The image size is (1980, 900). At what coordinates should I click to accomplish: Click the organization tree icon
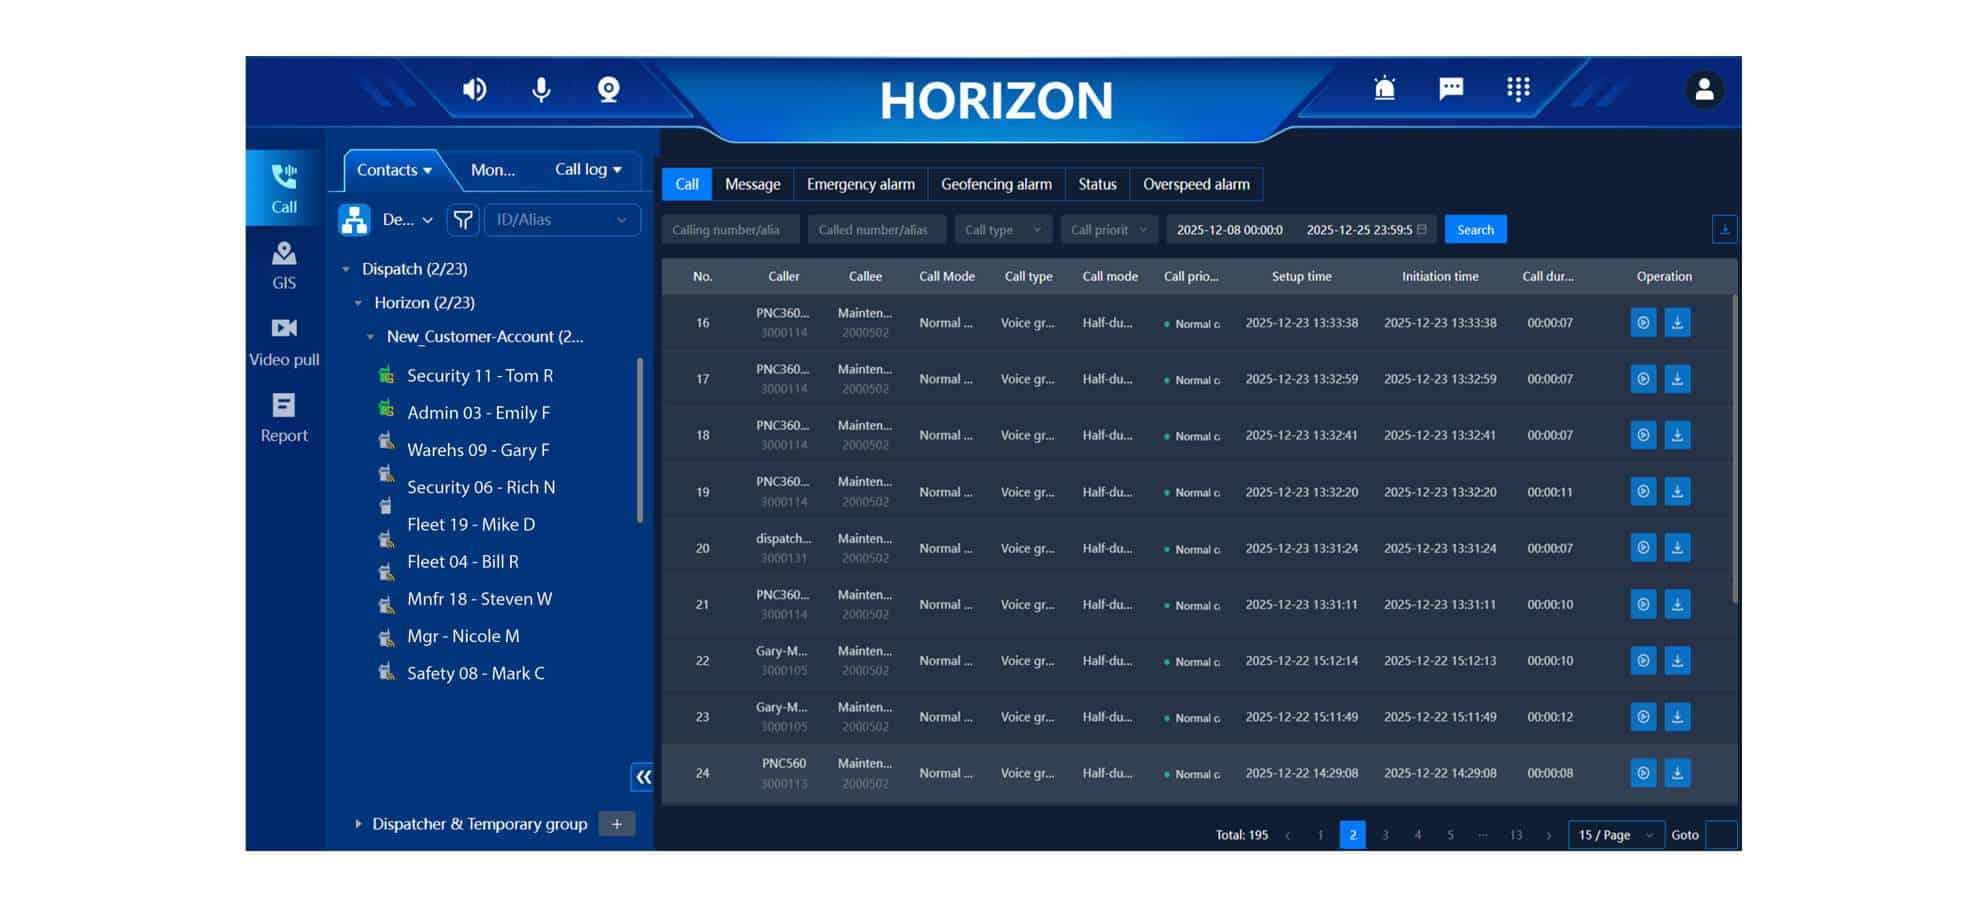[x=354, y=220]
